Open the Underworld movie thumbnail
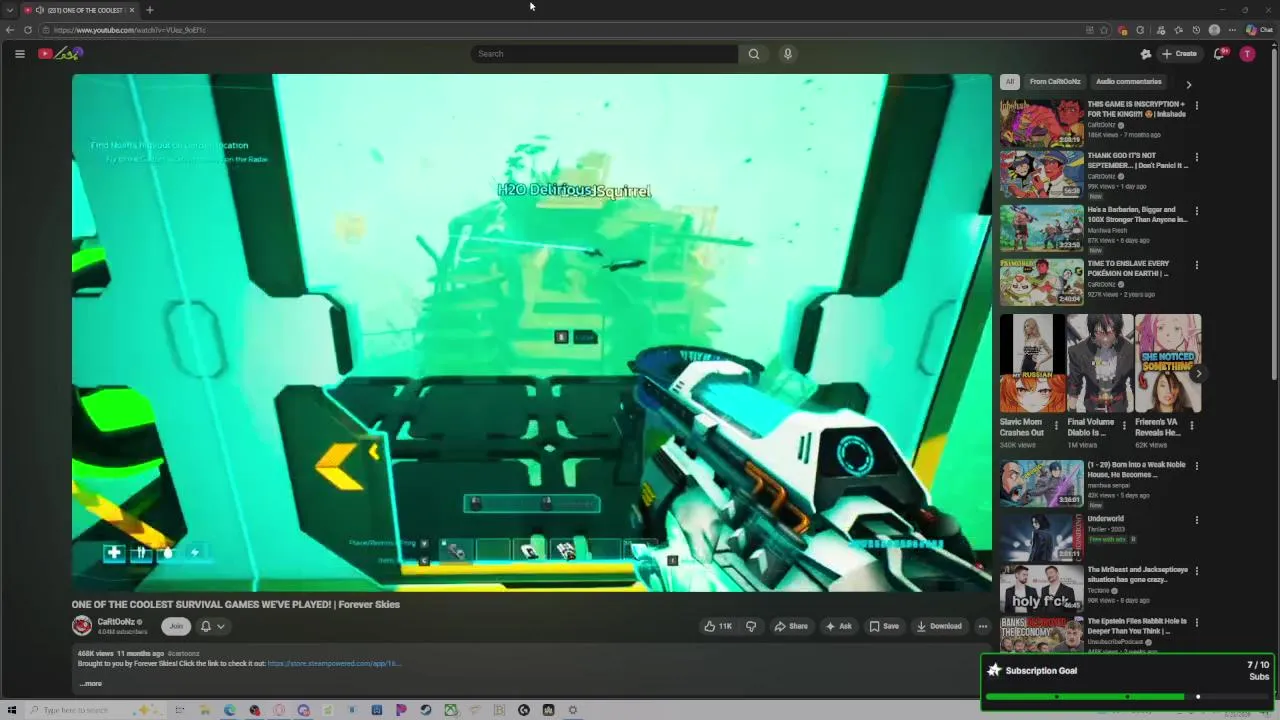Image resolution: width=1280 pixels, height=720 pixels. (x=1041, y=536)
